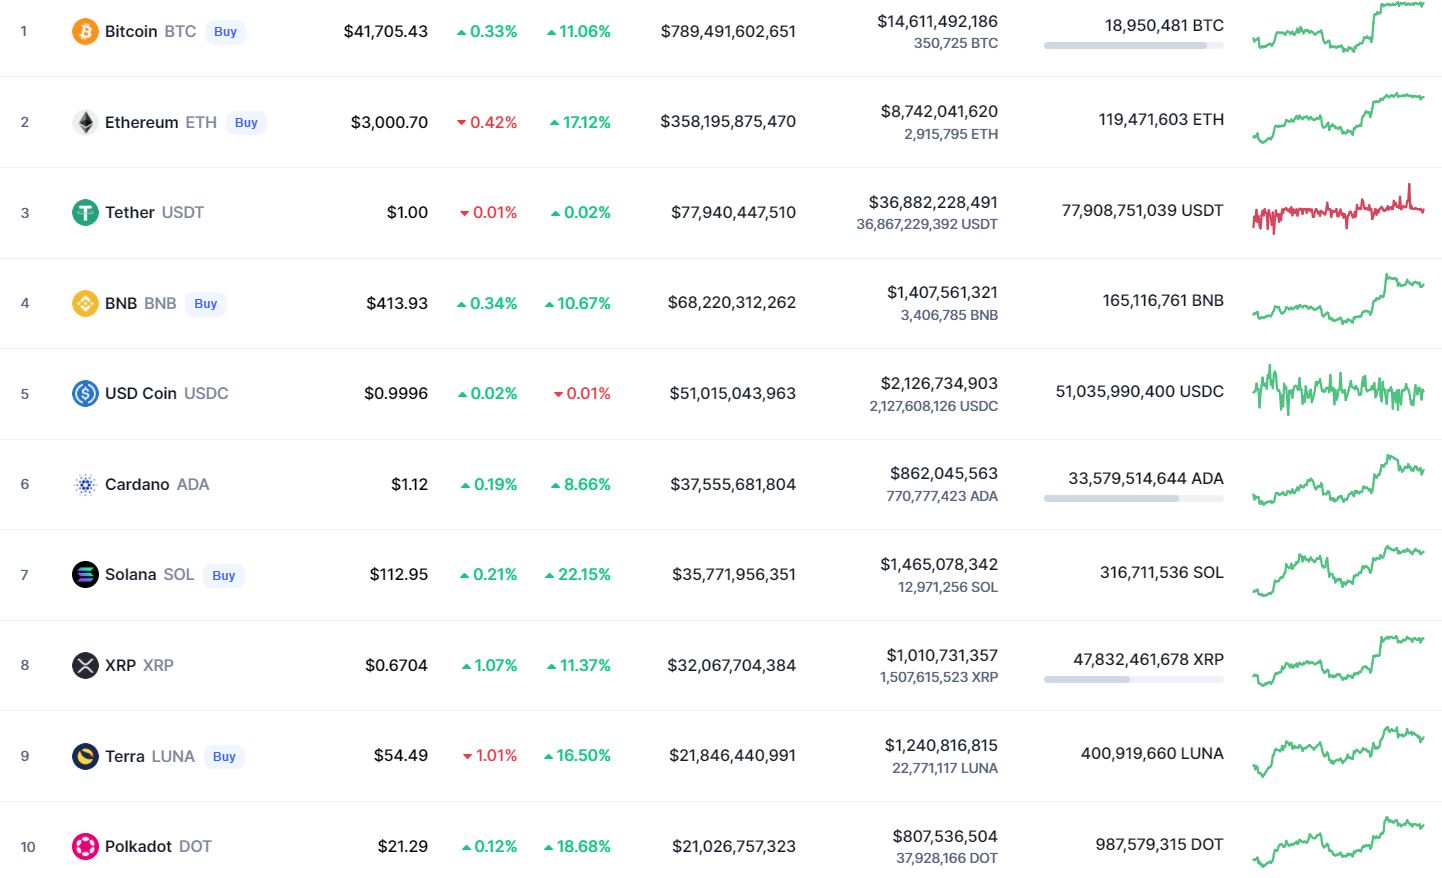Viewport: 1442px width, 878px height.
Task: Open Tether's red 7-day price chart
Action: pos(1338,211)
